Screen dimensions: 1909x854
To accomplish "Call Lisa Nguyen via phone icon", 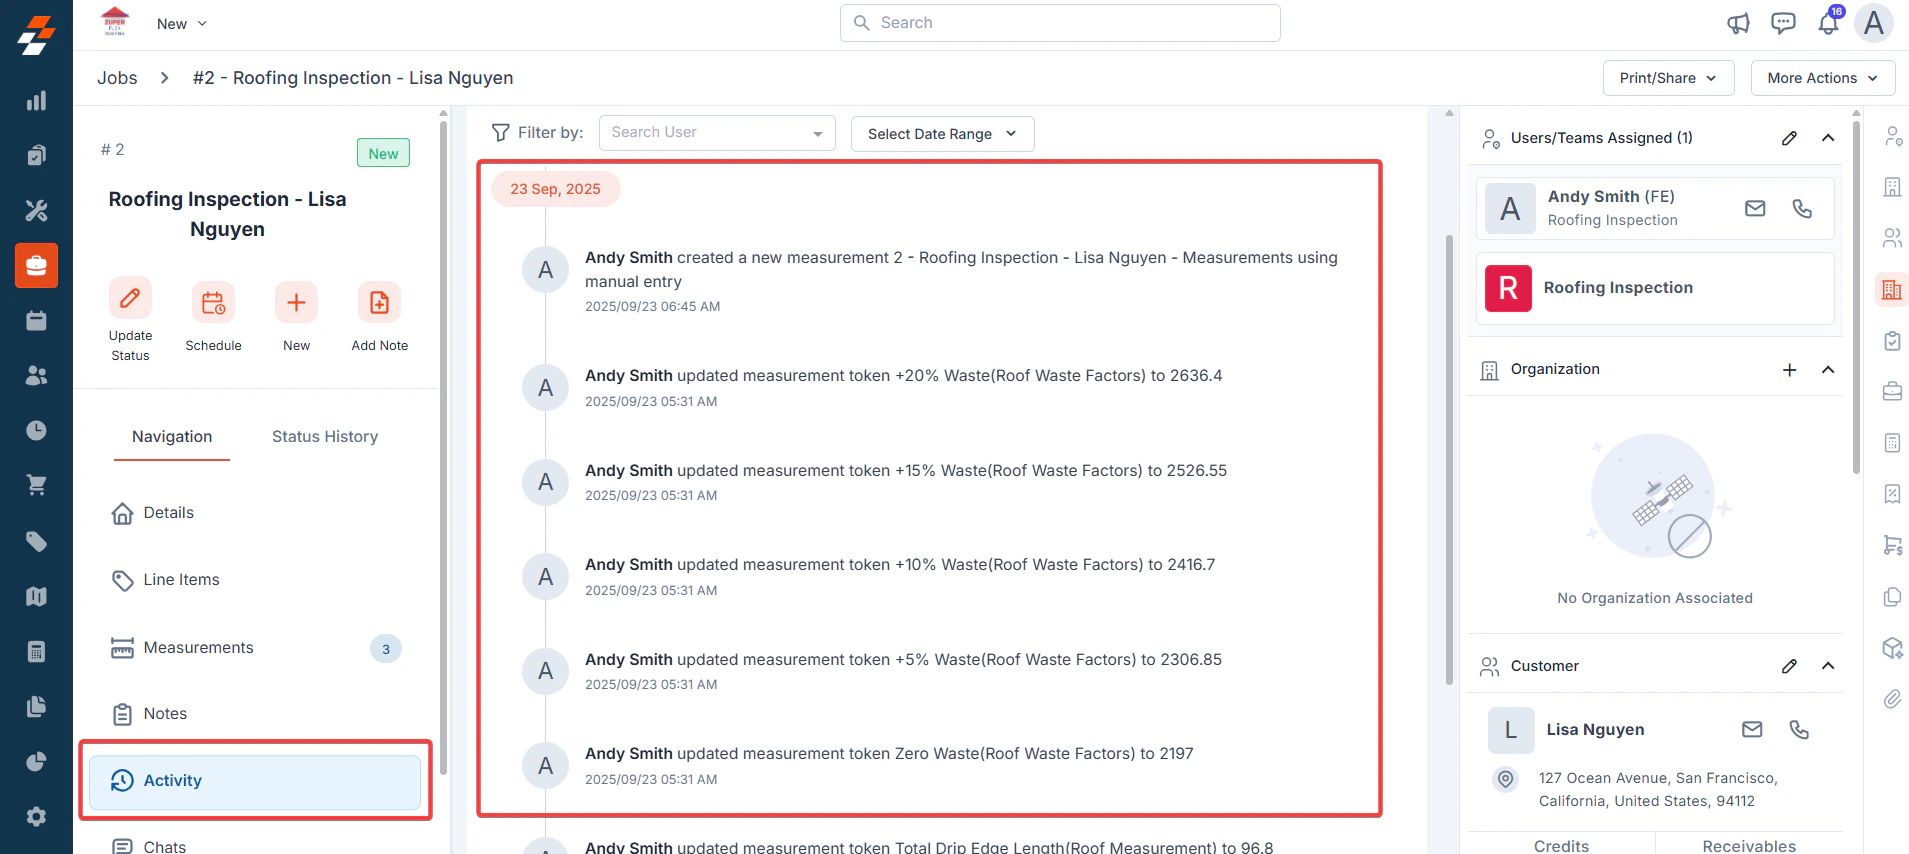I will (x=1799, y=730).
